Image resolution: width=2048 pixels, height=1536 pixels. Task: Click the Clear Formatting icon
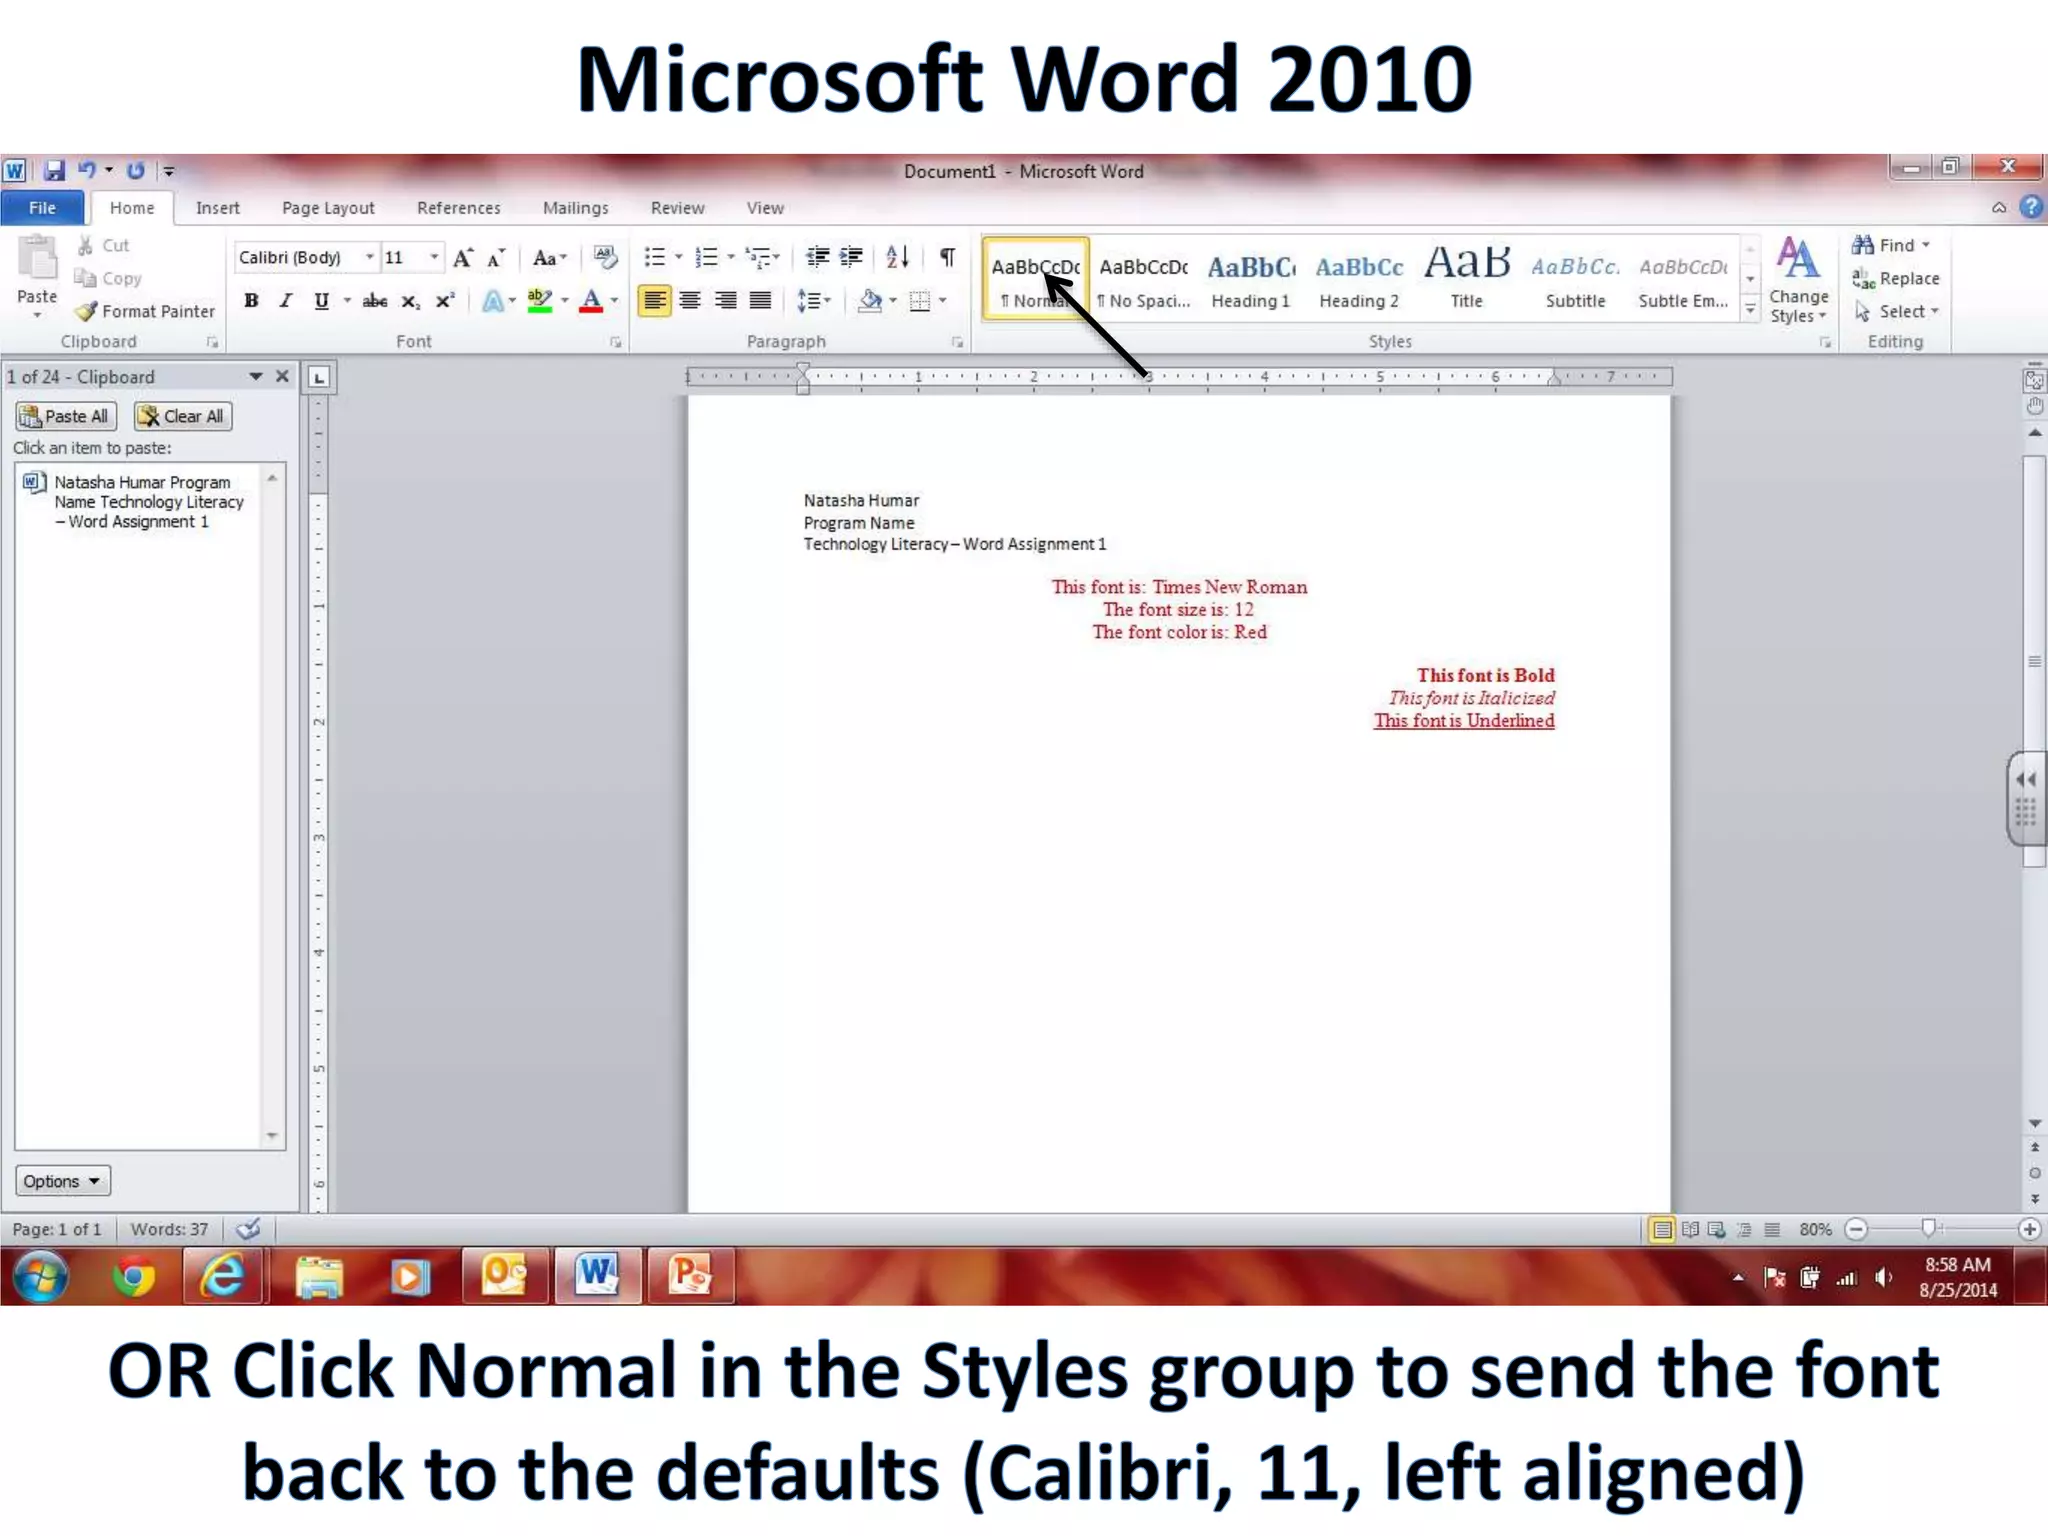pos(605,257)
